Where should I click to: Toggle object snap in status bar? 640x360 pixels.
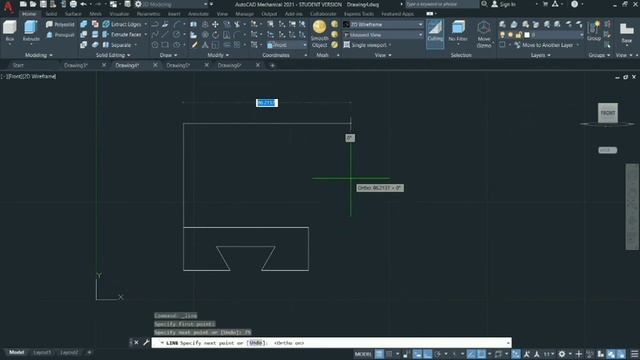tap(481, 354)
